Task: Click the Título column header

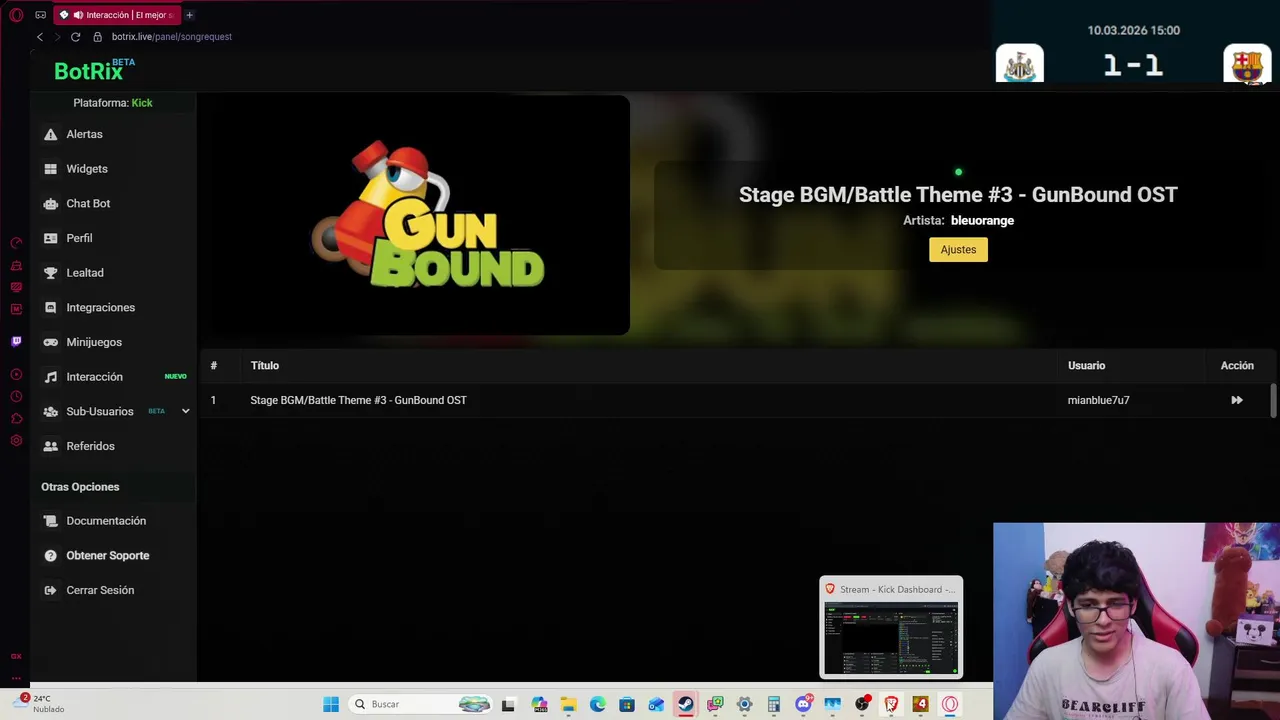Action: pos(265,366)
